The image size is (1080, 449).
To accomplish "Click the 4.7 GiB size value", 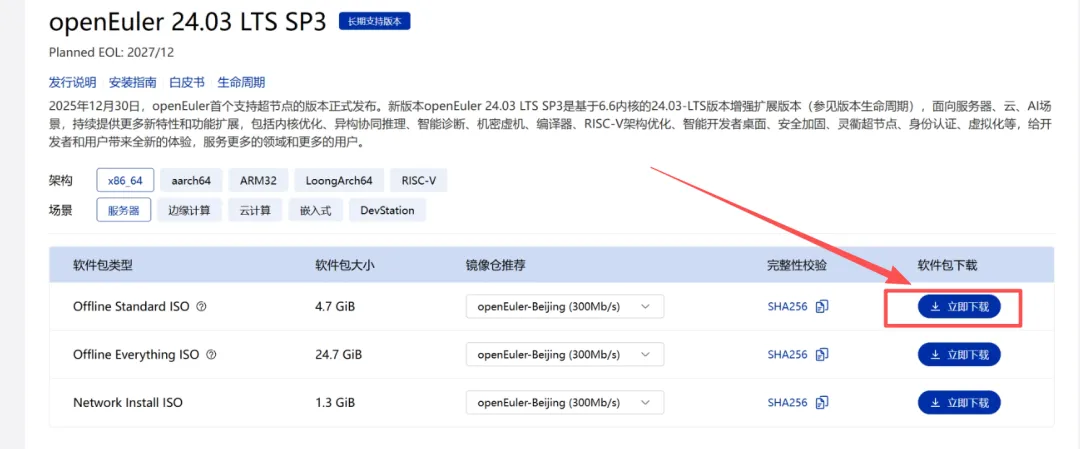I will pos(335,307).
